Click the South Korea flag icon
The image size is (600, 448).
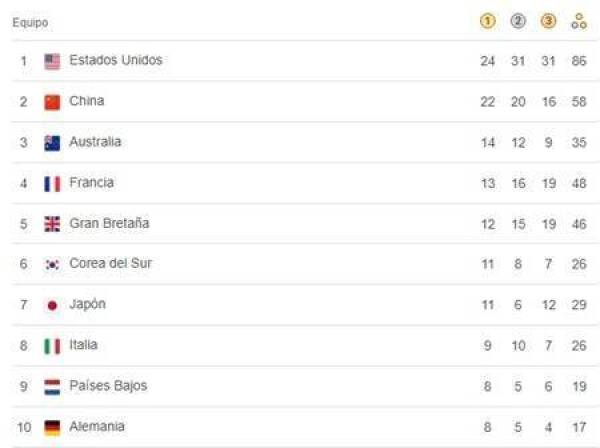53,264
